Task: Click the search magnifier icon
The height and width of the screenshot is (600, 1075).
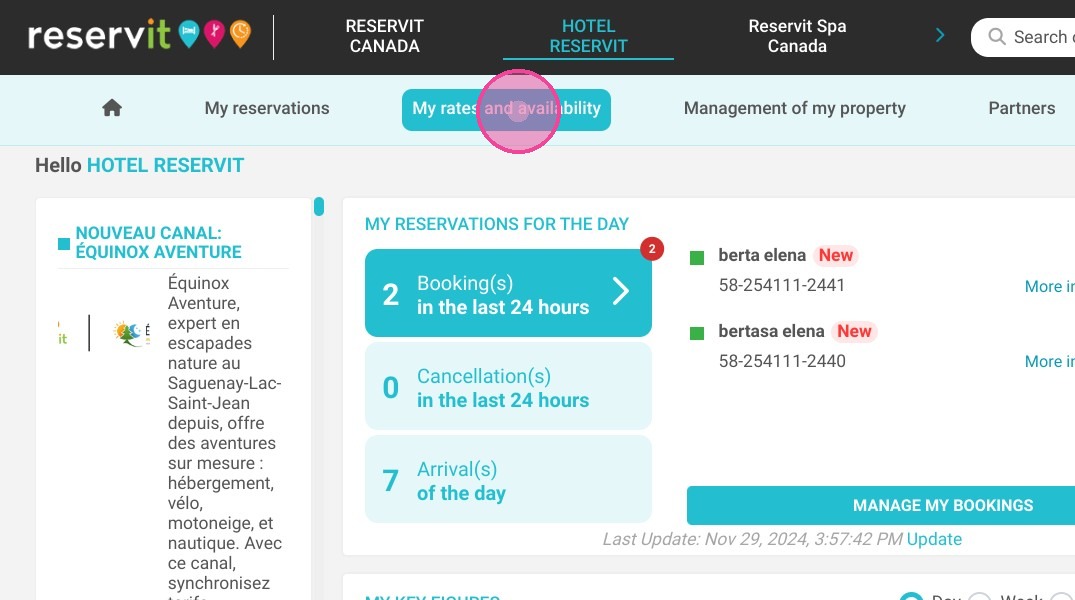Action: pyautogui.click(x=997, y=37)
